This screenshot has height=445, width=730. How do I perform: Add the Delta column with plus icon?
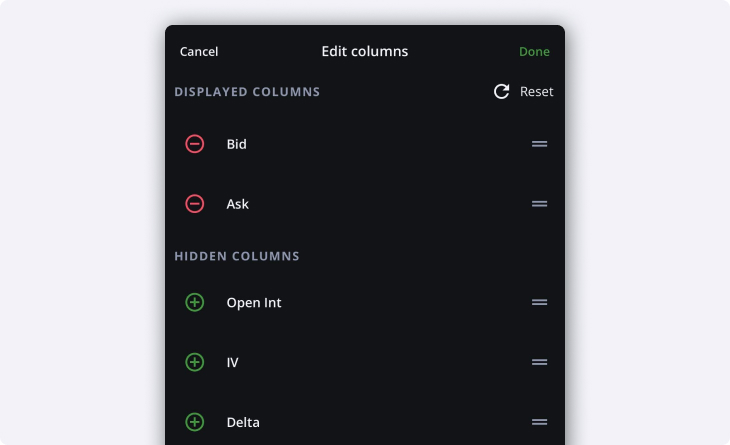point(195,422)
